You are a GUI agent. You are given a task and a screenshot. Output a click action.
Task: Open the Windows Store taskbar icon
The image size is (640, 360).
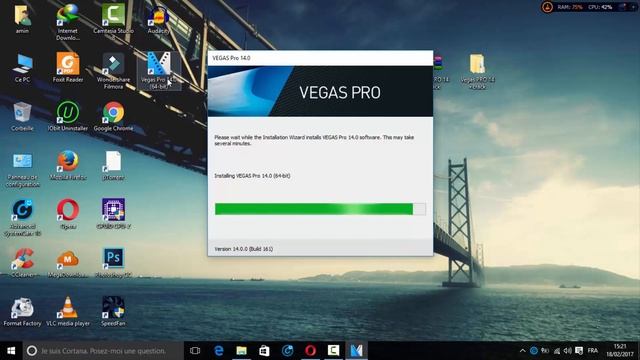point(264,351)
